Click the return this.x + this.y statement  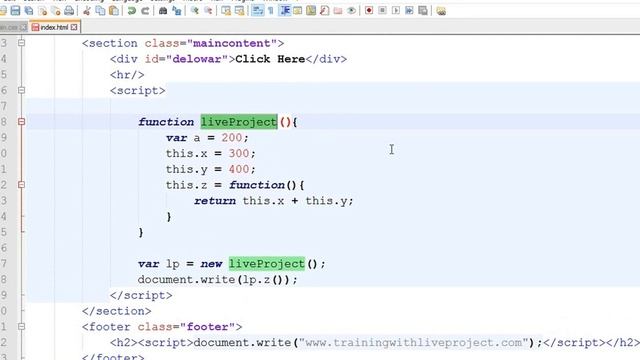point(273,201)
